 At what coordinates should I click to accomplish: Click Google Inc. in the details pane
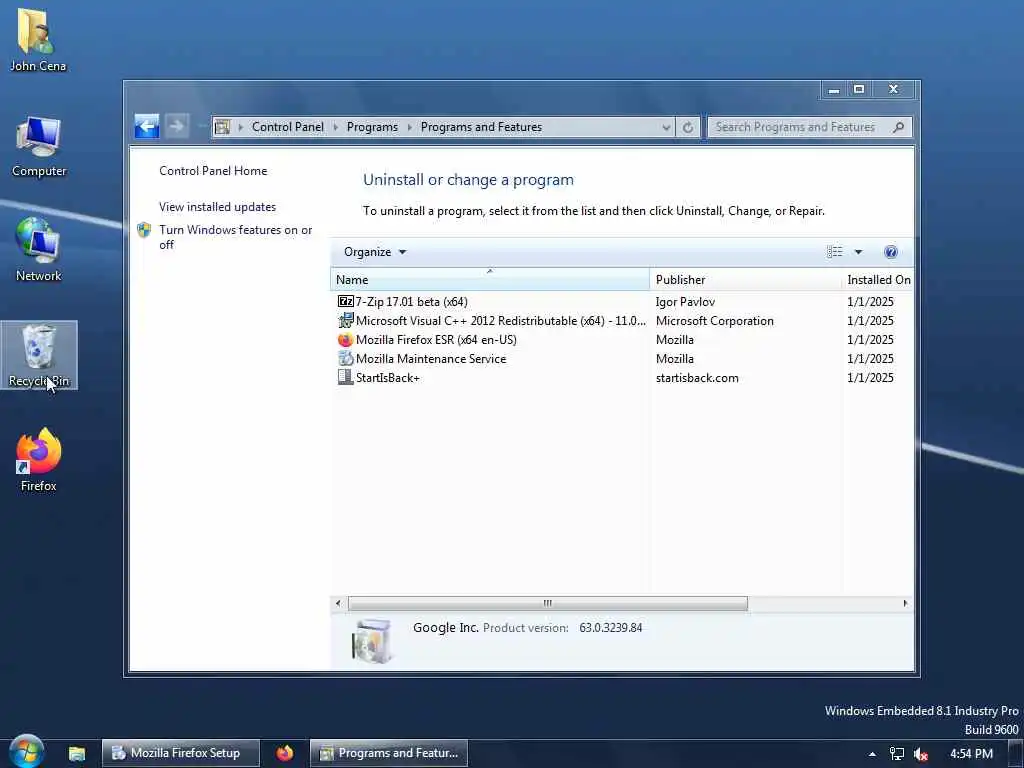click(x=445, y=628)
